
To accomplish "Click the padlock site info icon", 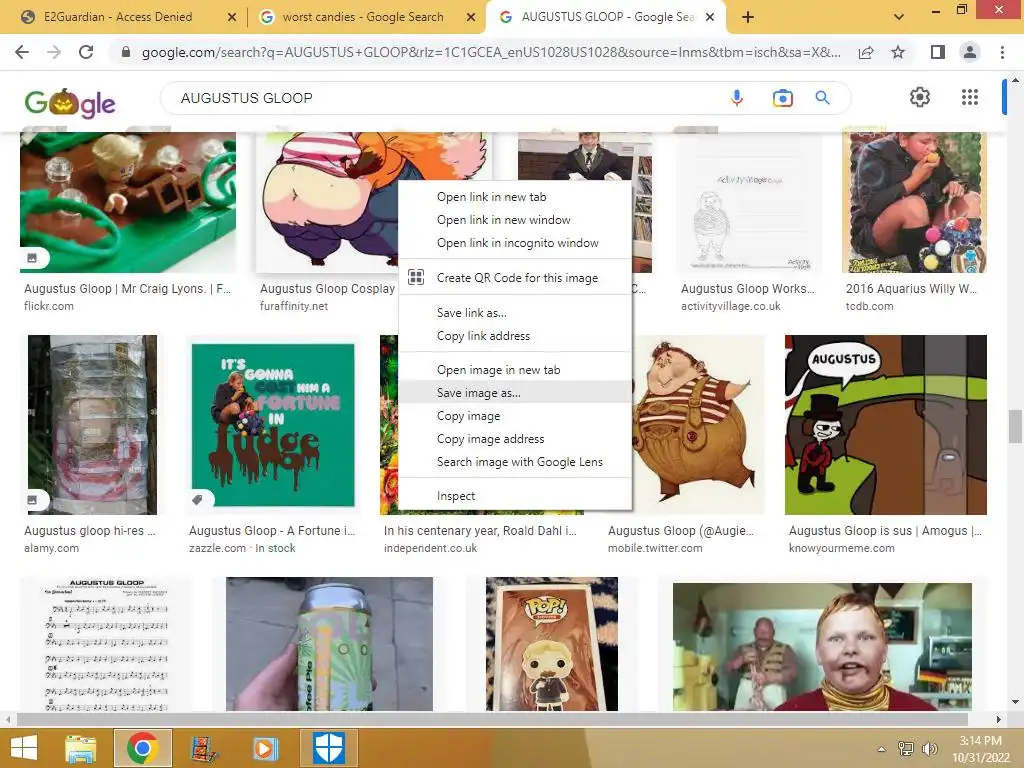I will (x=126, y=52).
